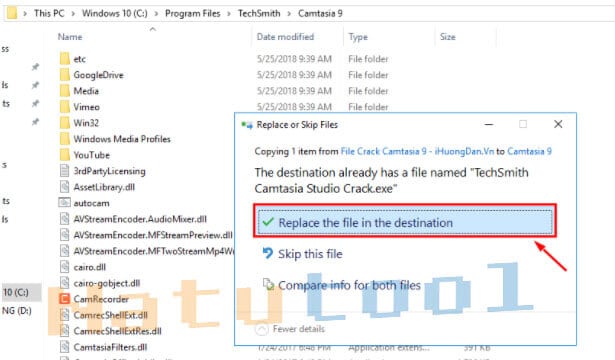Screen dimensions: 615x360
Task: Select AVStreamEncoder.MFTwoStreamMp4 file name
Action: click(154, 251)
